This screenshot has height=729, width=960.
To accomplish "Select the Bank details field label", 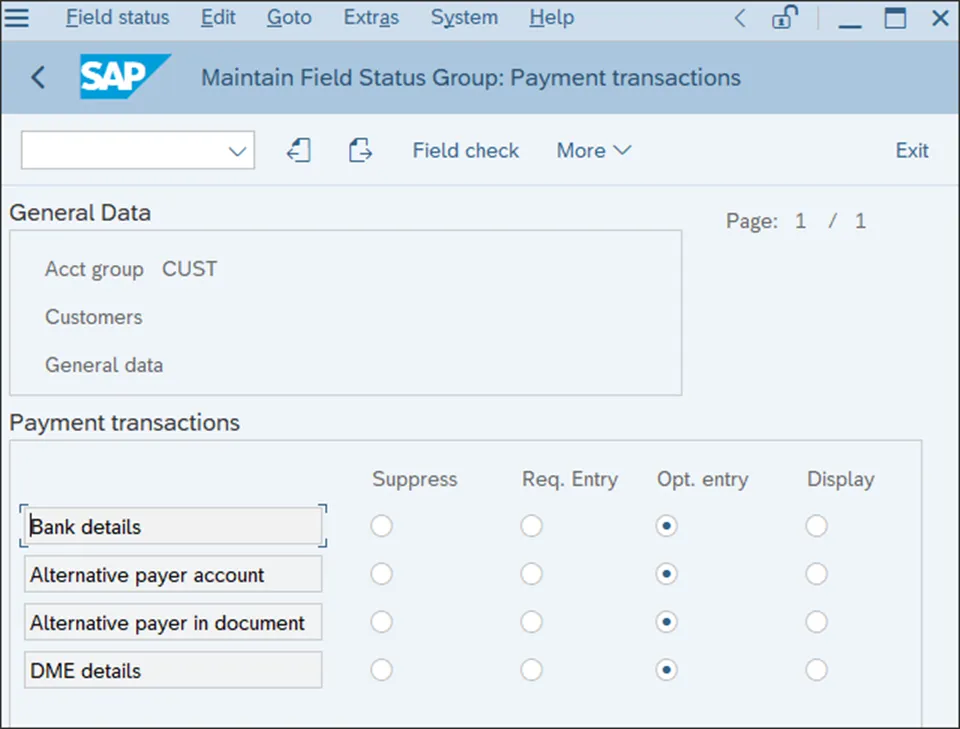I will coord(173,527).
